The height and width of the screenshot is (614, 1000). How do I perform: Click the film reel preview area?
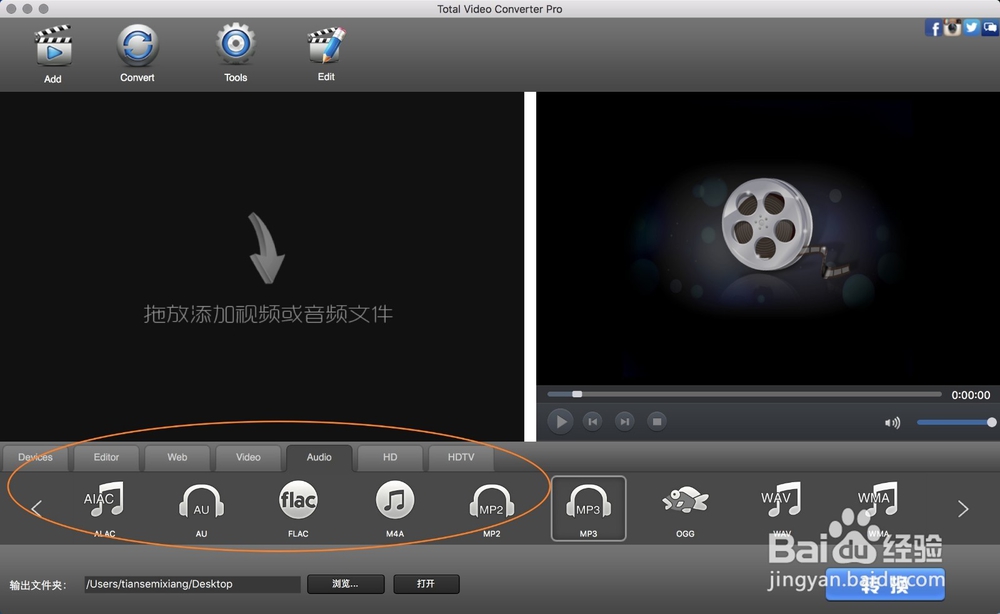point(768,238)
